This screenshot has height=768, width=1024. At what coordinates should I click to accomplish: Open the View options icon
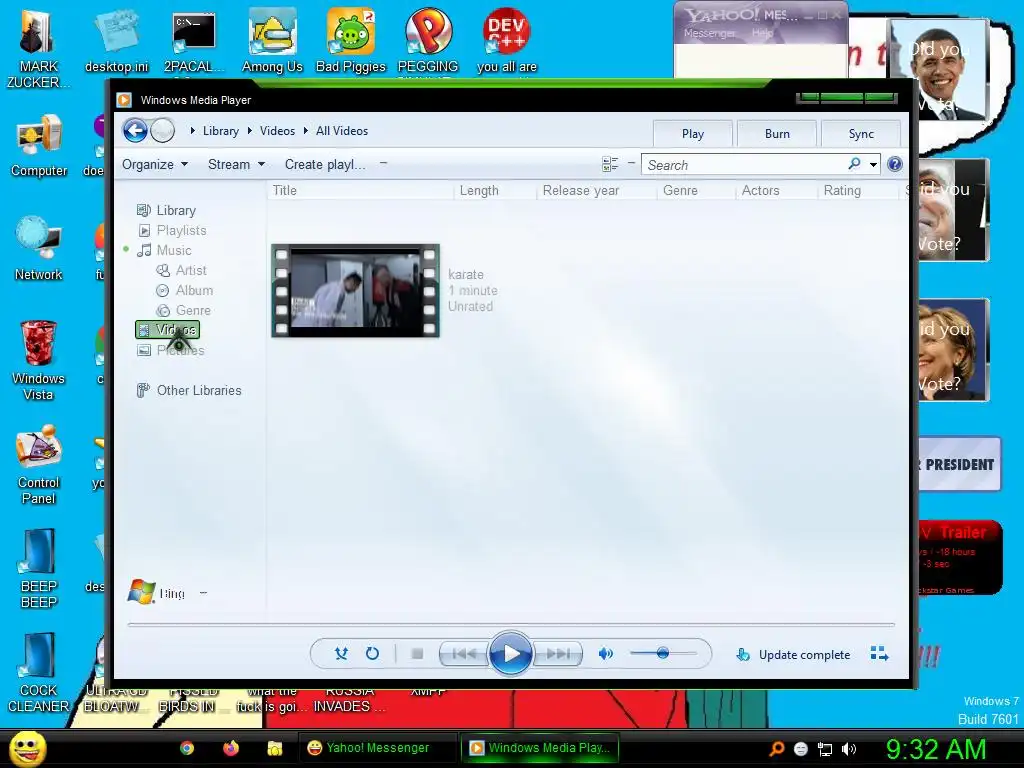(610, 165)
